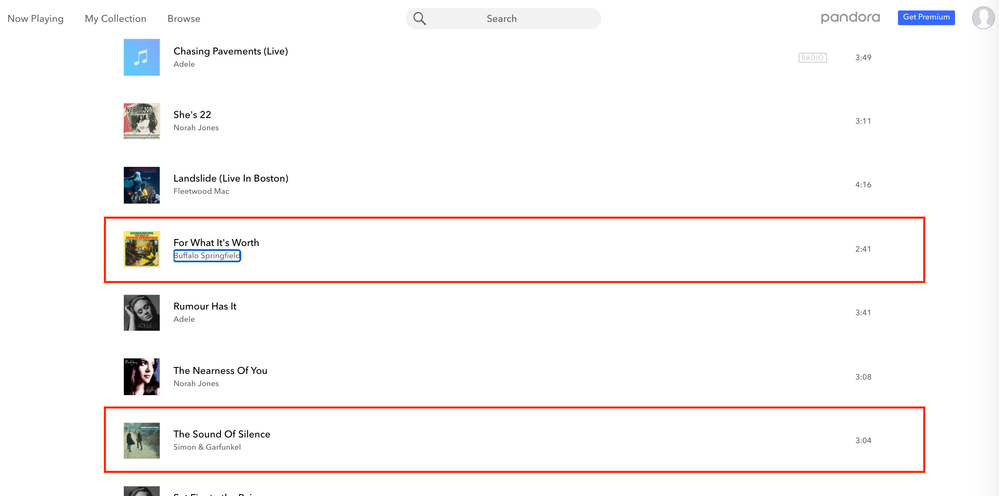Click The Nearness Of You album artwork

click(141, 377)
